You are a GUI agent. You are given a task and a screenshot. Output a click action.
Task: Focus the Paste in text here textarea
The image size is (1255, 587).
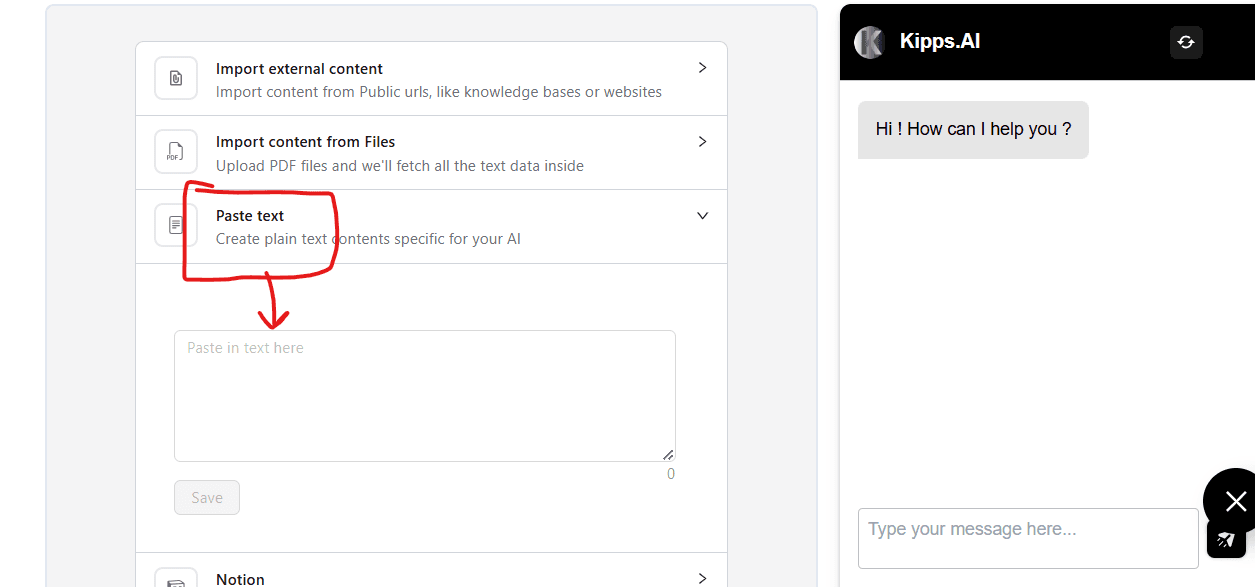pos(424,396)
